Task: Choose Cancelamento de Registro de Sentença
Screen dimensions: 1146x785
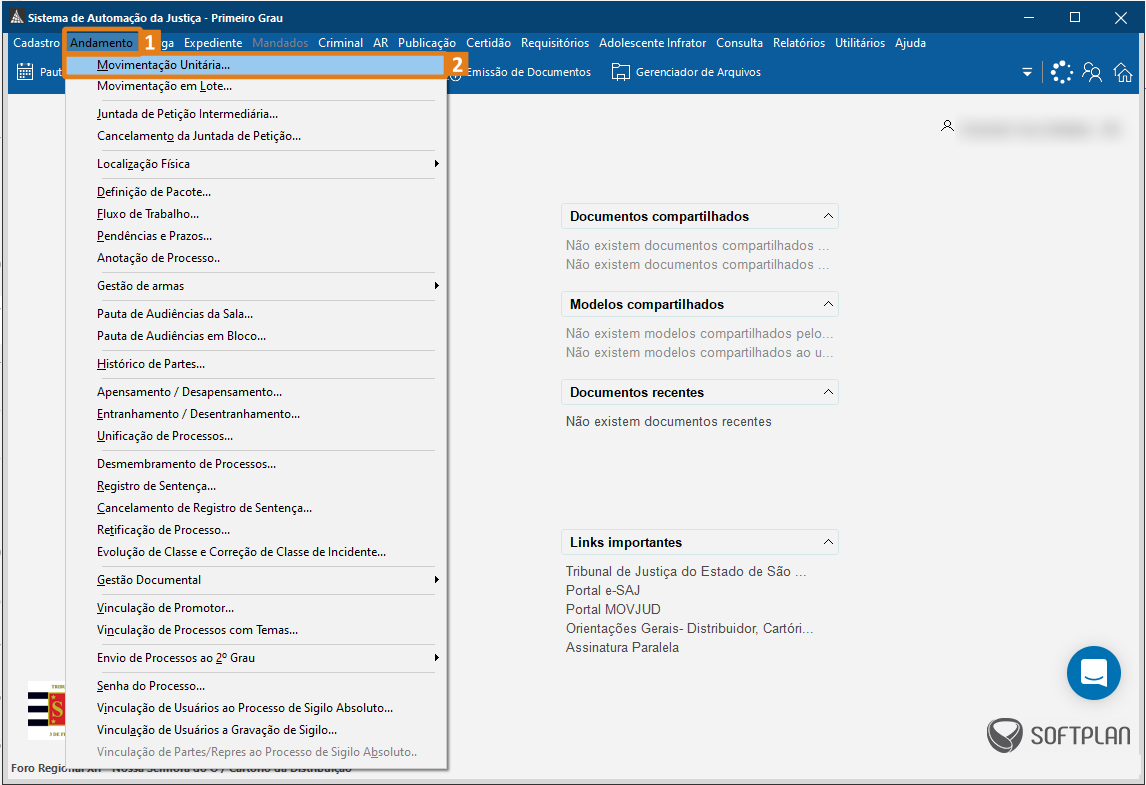Action: 257,508
